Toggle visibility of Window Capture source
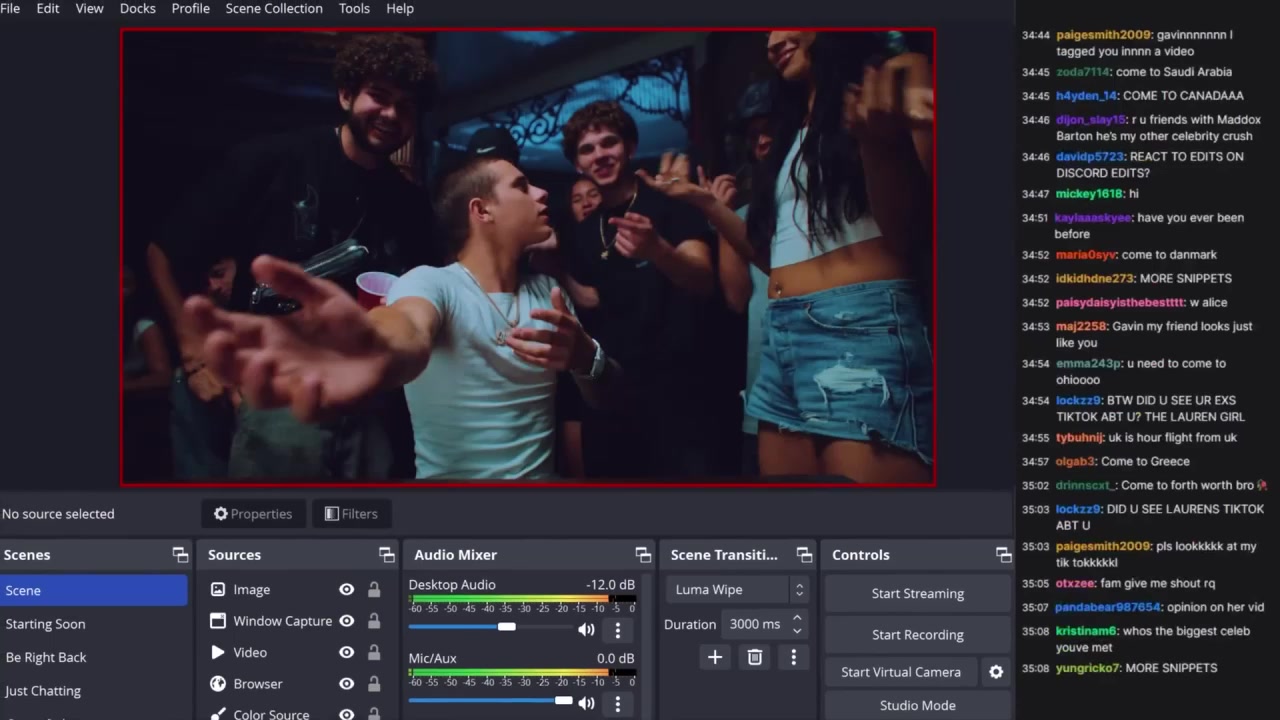 (346, 621)
